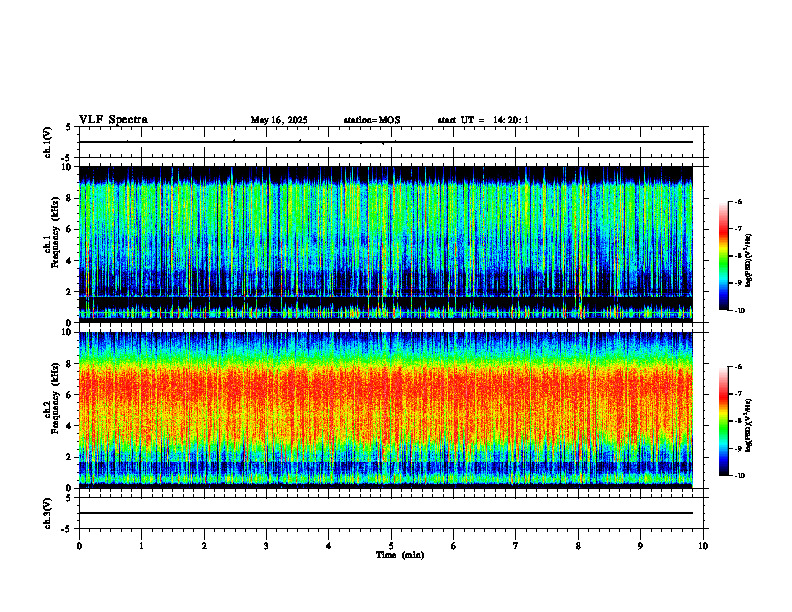Screen dimensions: 792x612
Task: Click ch.3(V) axis tick "-5"
Action: point(68,529)
